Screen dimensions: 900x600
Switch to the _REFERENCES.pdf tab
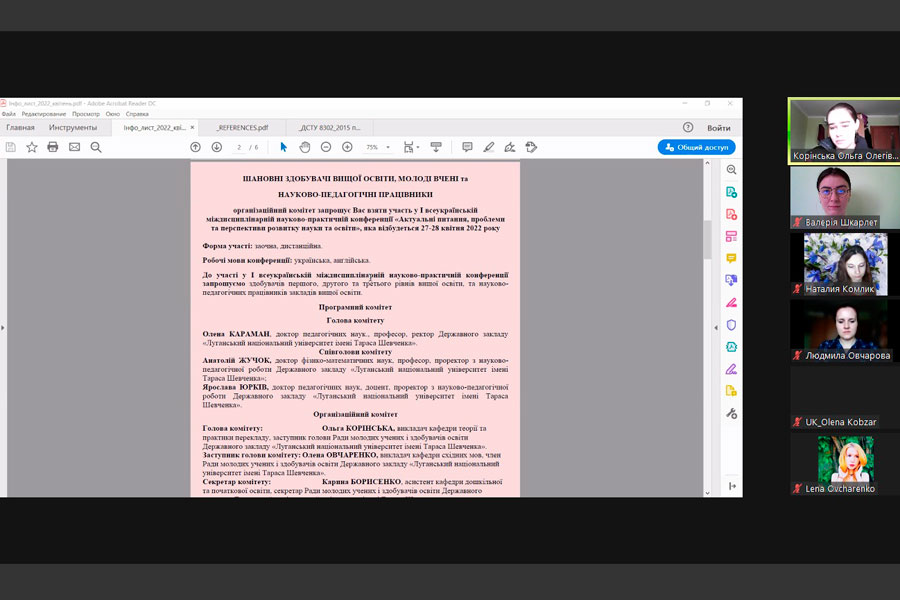(242, 128)
